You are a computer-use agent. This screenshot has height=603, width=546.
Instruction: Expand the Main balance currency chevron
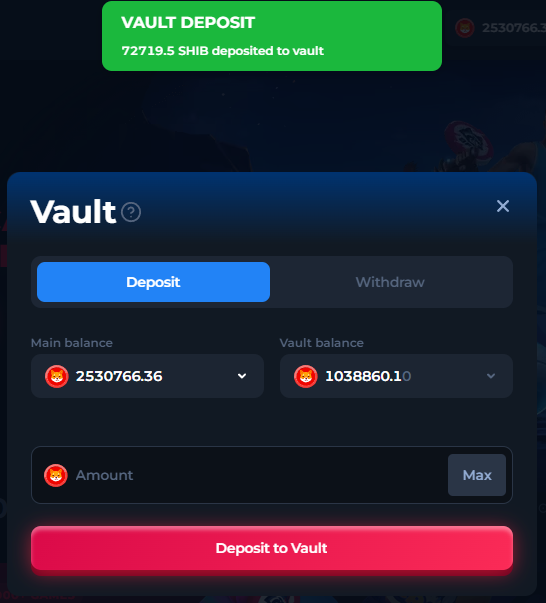pyautogui.click(x=242, y=376)
